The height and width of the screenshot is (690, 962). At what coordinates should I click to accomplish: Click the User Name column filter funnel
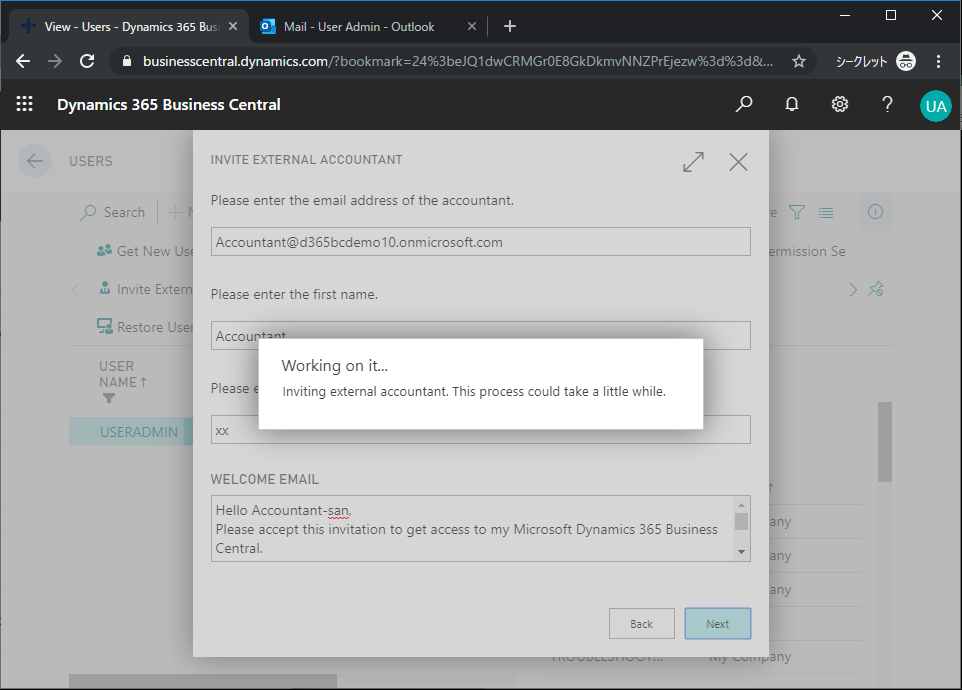click(x=109, y=399)
